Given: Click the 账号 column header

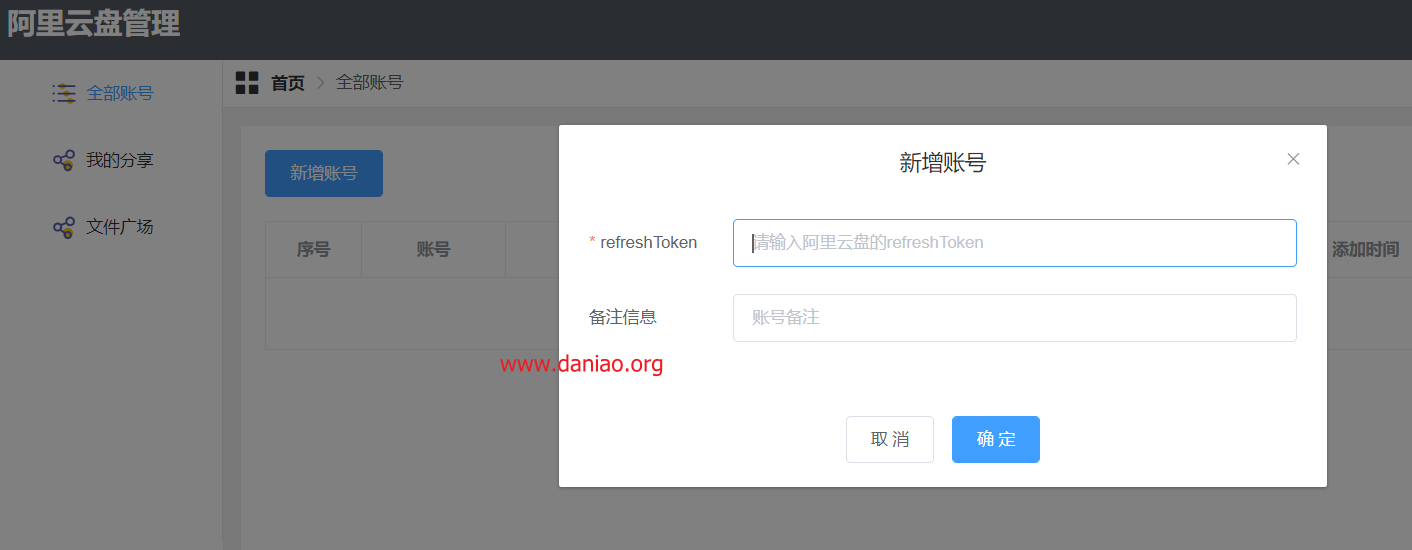Looking at the screenshot, I should coord(433,249).
